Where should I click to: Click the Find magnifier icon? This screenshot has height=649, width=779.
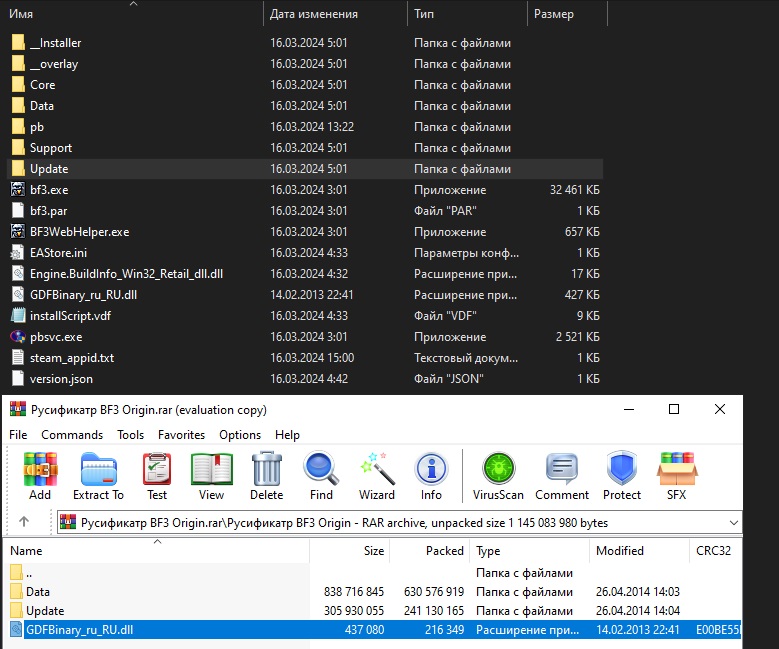tap(321, 469)
